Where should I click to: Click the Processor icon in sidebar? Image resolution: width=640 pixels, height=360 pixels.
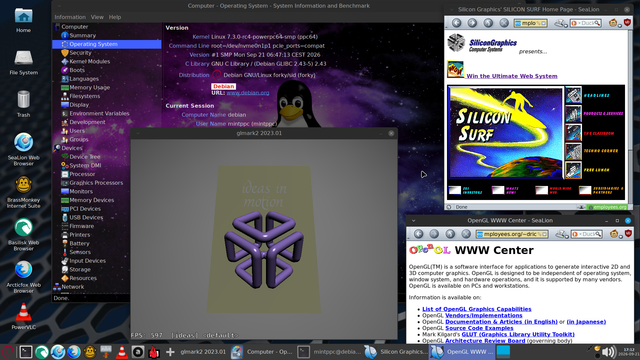(64, 174)
